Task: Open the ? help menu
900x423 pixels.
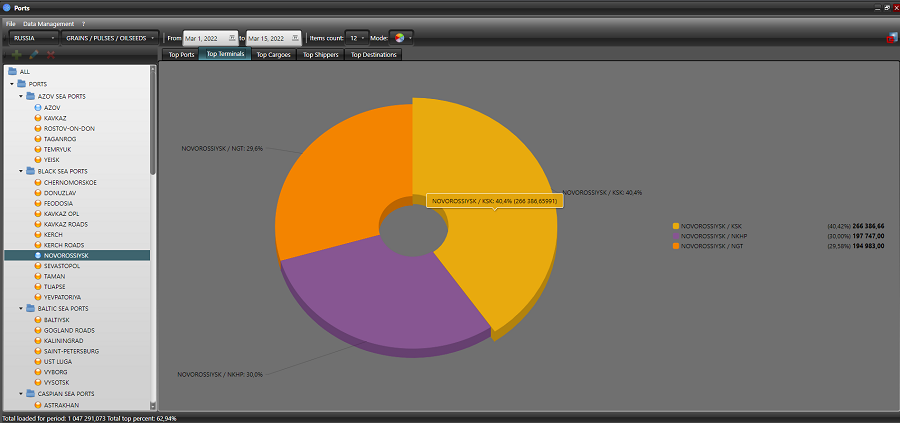Action: (x=83, y=24)
